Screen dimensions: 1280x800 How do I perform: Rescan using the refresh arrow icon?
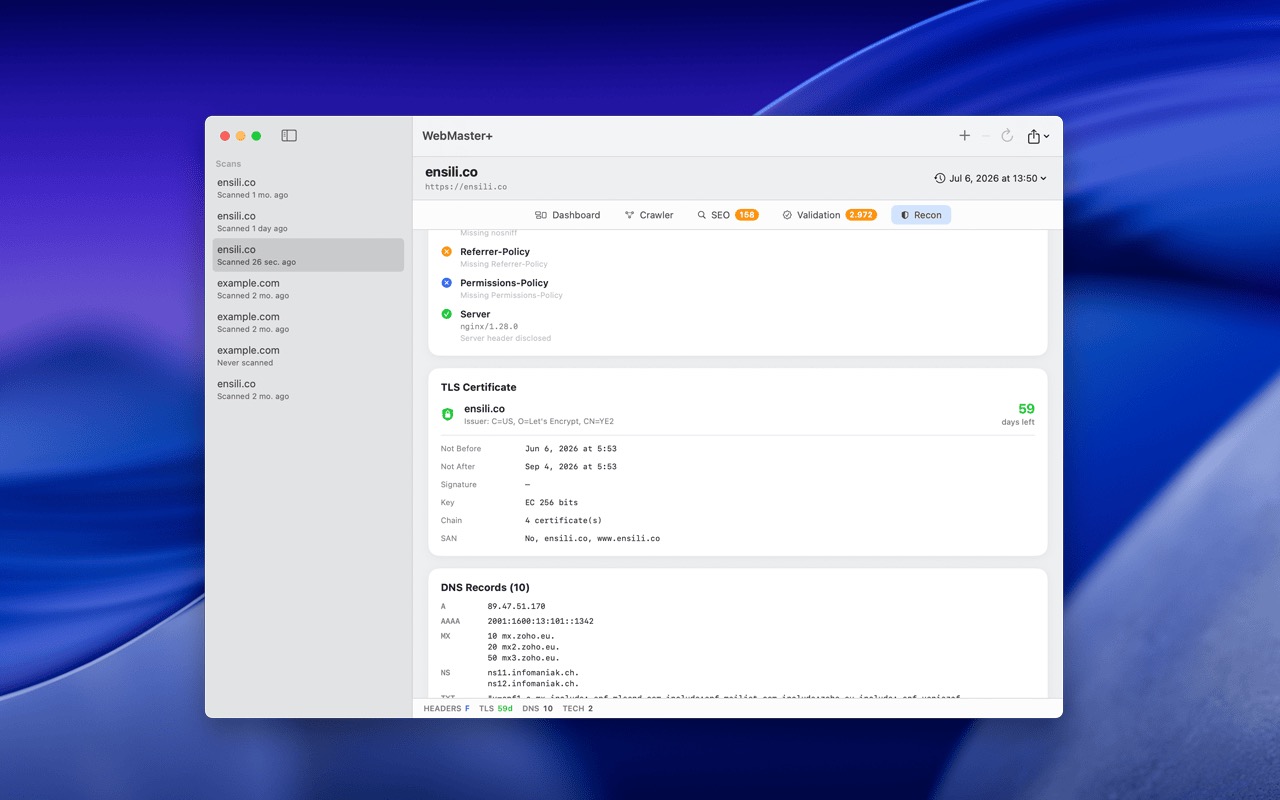1007,136
